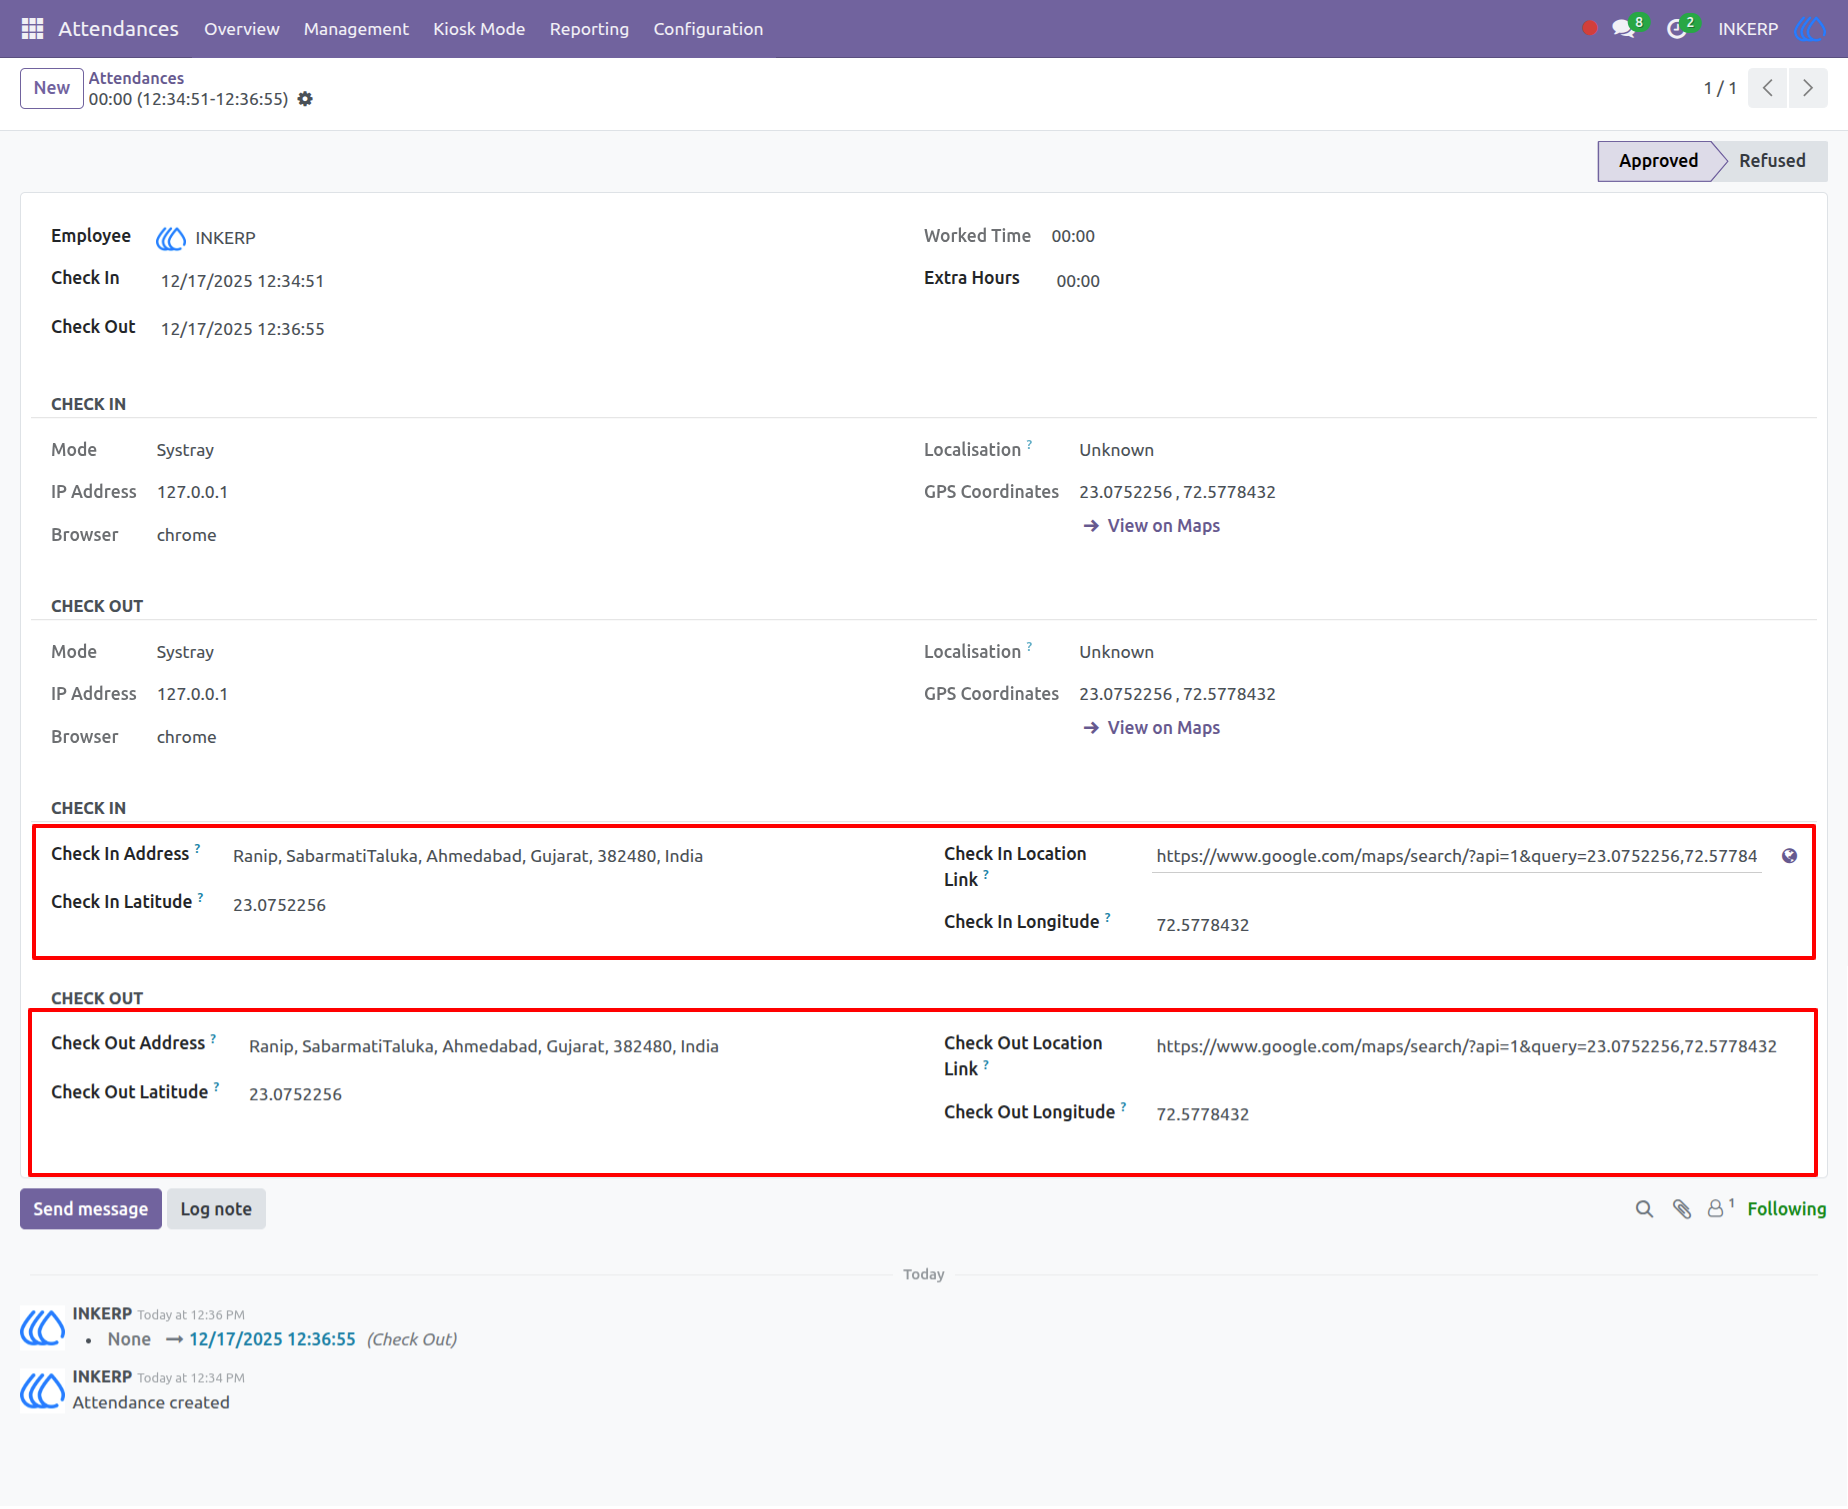Click the Attendances app title
1848x1509 pixels.
pos(118,29)
